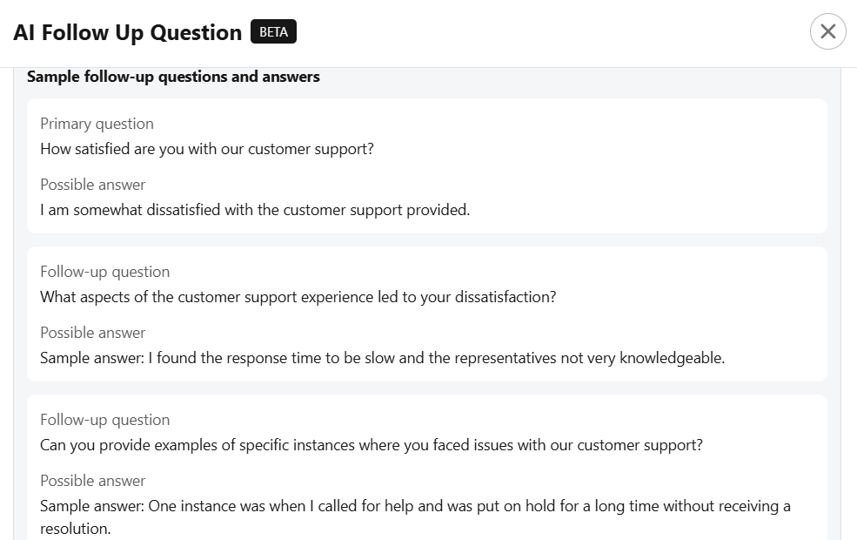Click the BETA badge beside the title
The image size is (857, 540).
point(273,32)
